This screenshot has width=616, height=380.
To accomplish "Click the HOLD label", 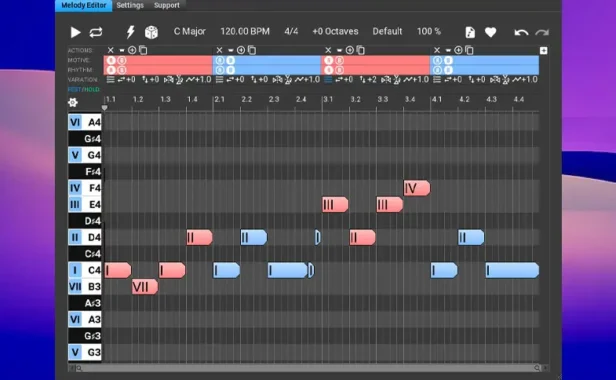I will [x=91, y=90].
